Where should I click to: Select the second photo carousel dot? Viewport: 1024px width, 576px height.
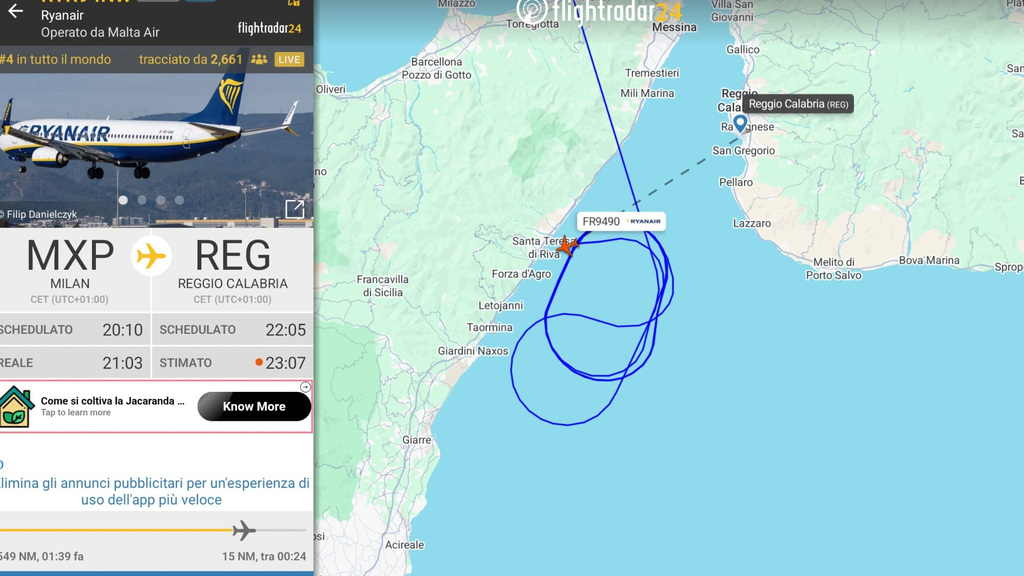pyautogui.click(x=142, y=200)
